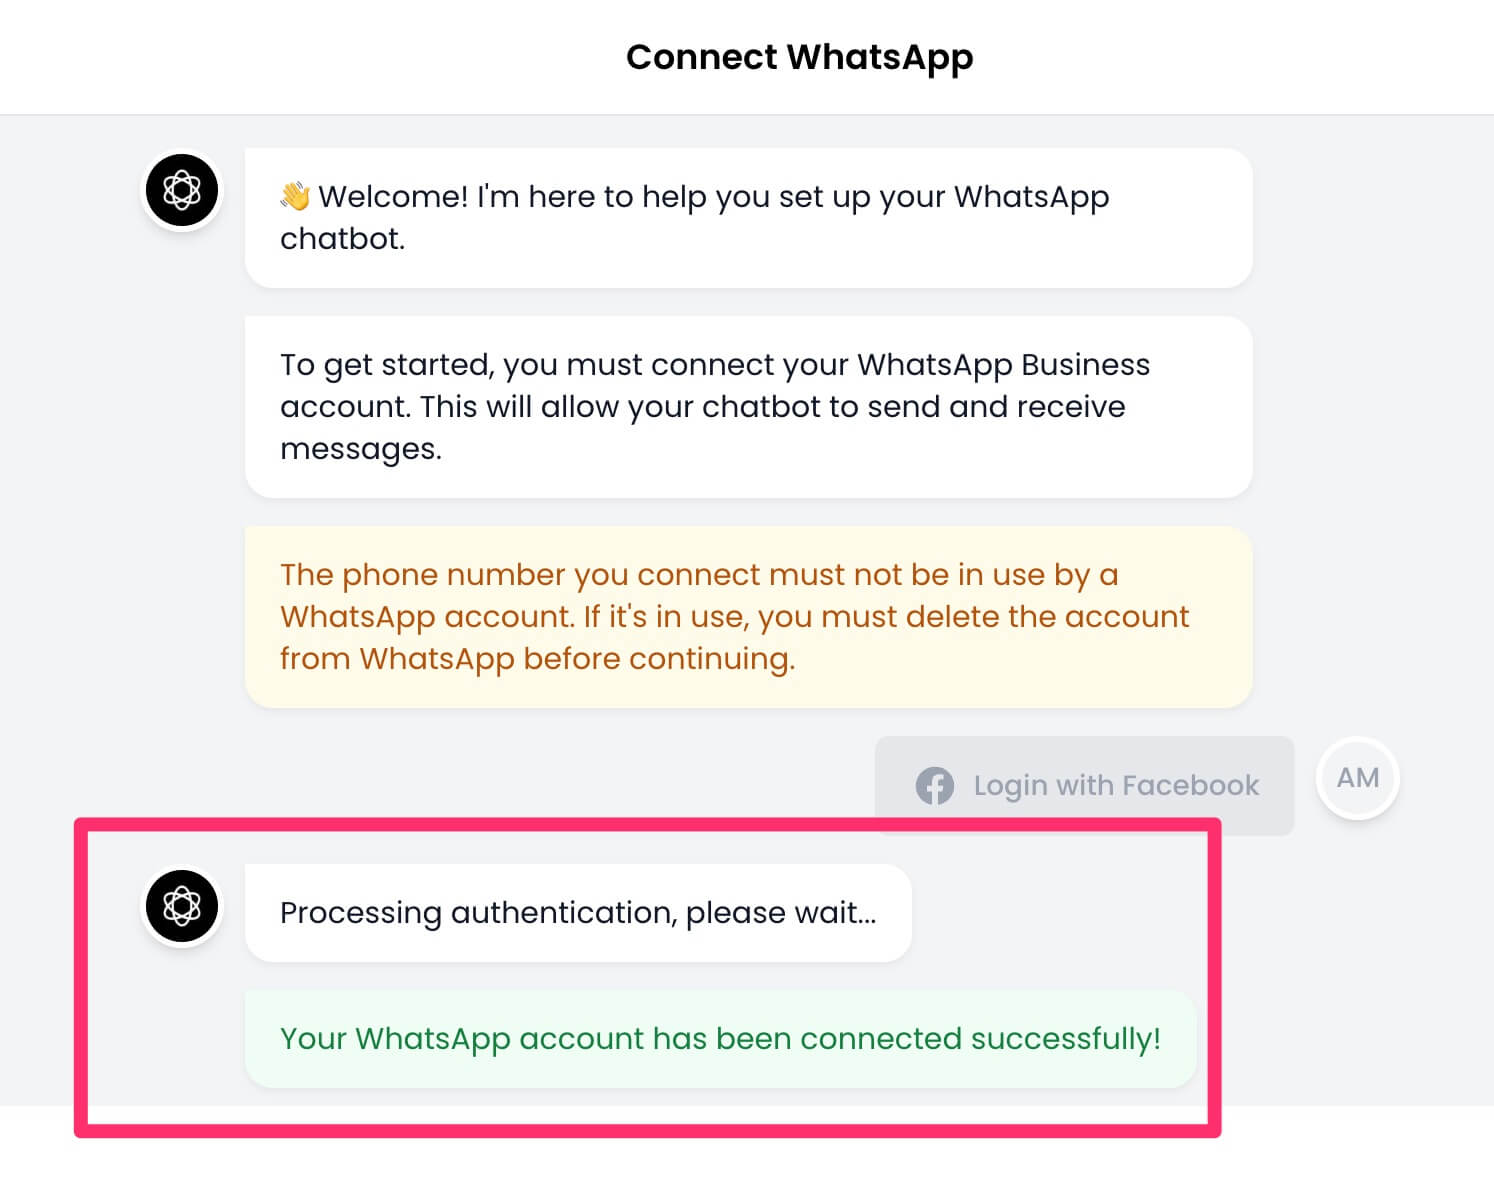
Task: Click the bot avatar beside the welcome message
Action: click(182, 190)
